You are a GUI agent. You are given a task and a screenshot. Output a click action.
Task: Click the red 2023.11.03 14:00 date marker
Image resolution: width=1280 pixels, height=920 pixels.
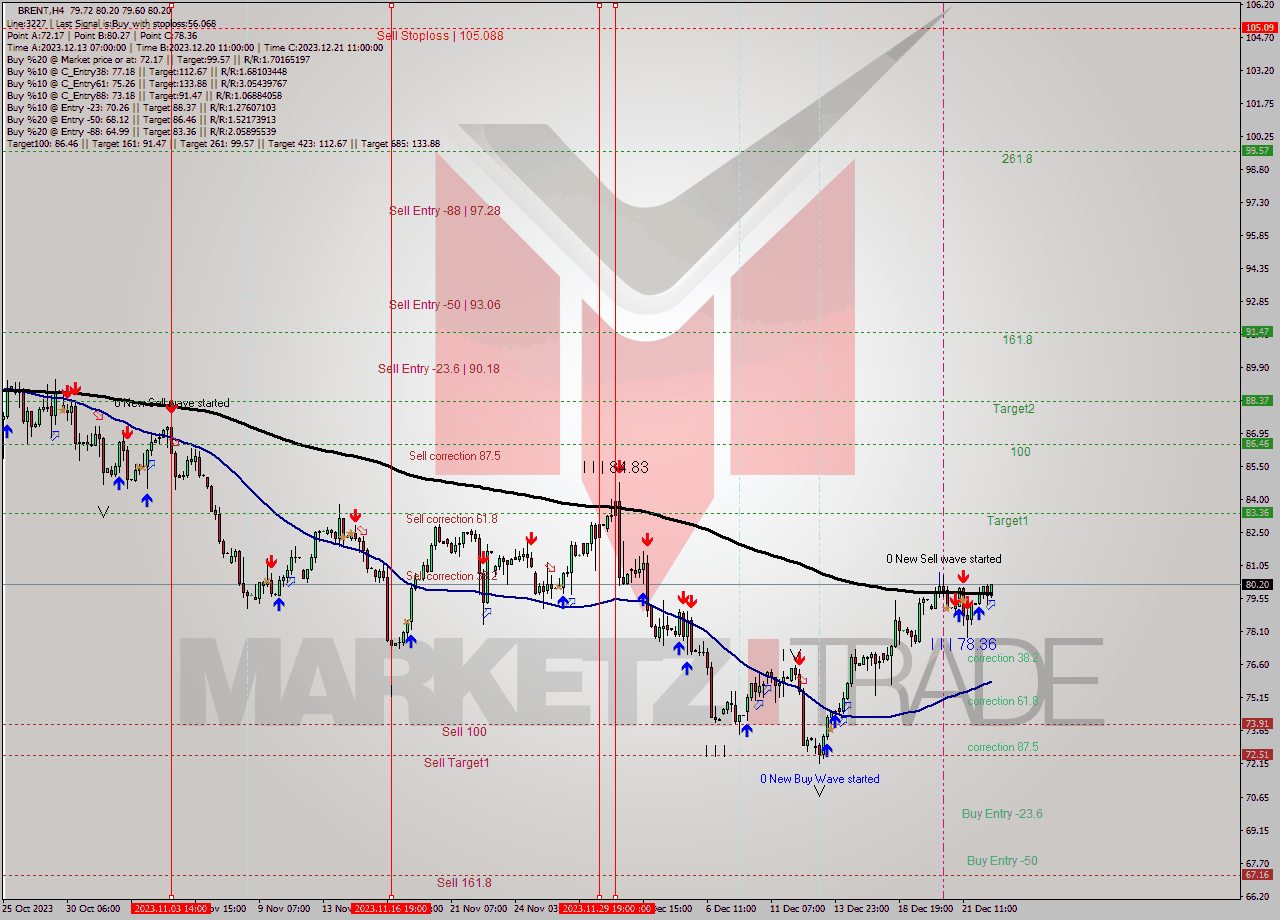[170, 909]
